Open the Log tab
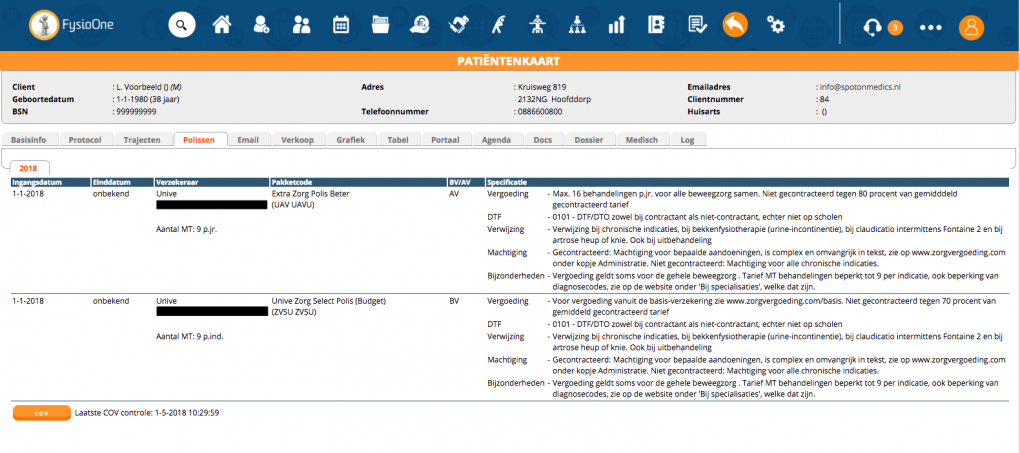Viewport: 1020px width, 453px height. coord(687,140)
